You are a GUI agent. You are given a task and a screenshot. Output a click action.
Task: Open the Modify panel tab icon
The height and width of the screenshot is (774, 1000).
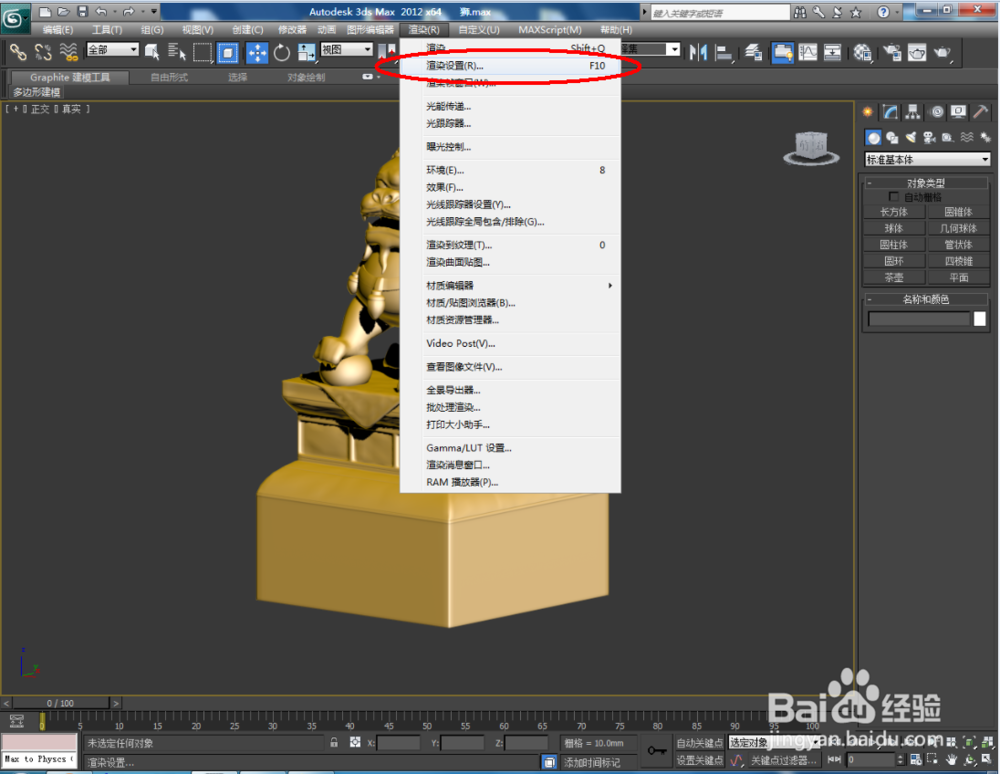tap(890, 112)
